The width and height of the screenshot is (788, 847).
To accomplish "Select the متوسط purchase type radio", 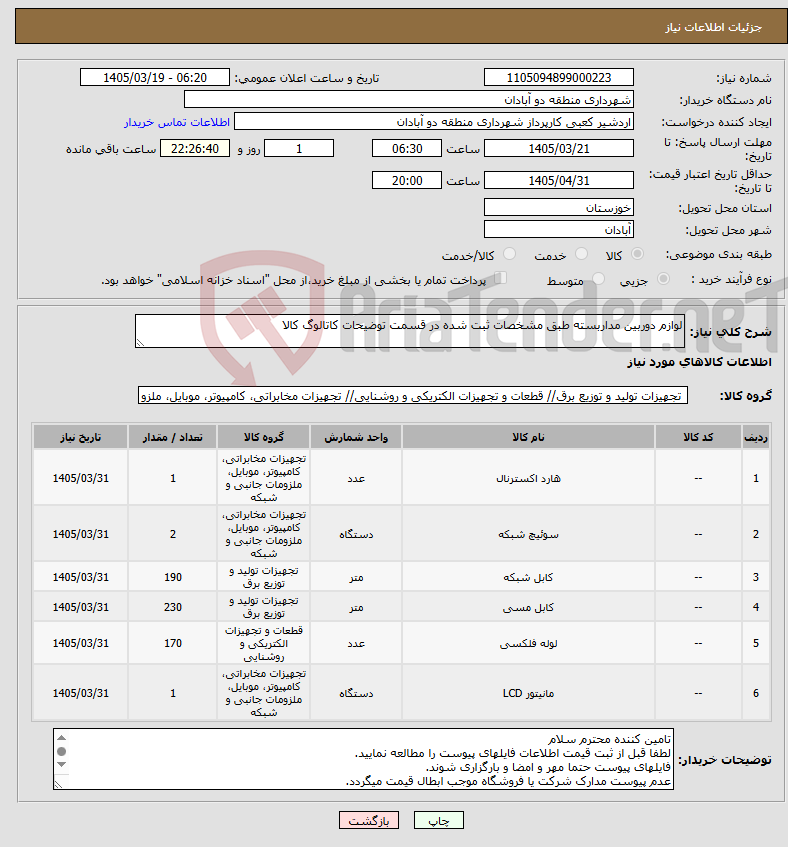I will [598, 279].
